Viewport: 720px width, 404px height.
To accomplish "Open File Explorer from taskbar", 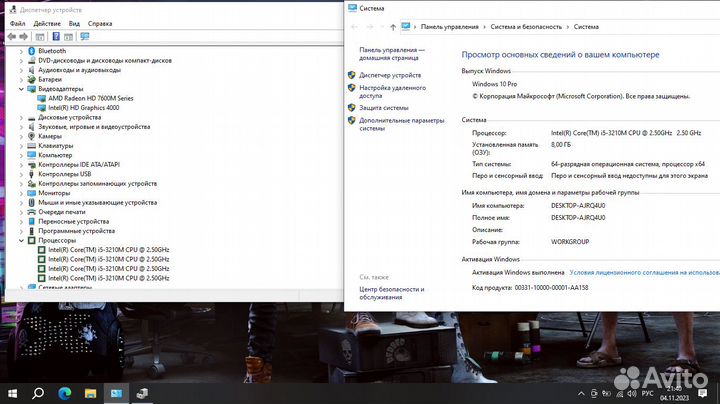I will 90,393.
